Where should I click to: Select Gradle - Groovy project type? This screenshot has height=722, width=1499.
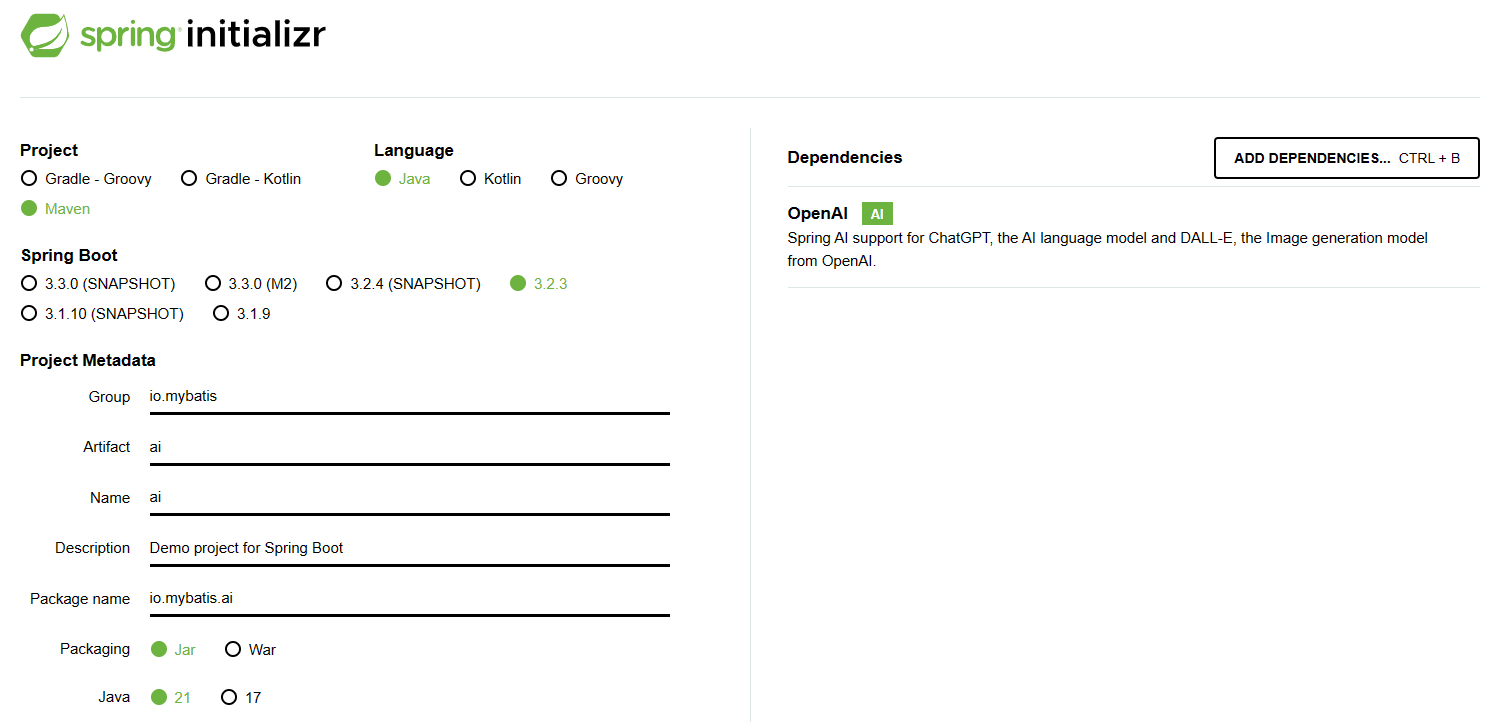(29, 179)
